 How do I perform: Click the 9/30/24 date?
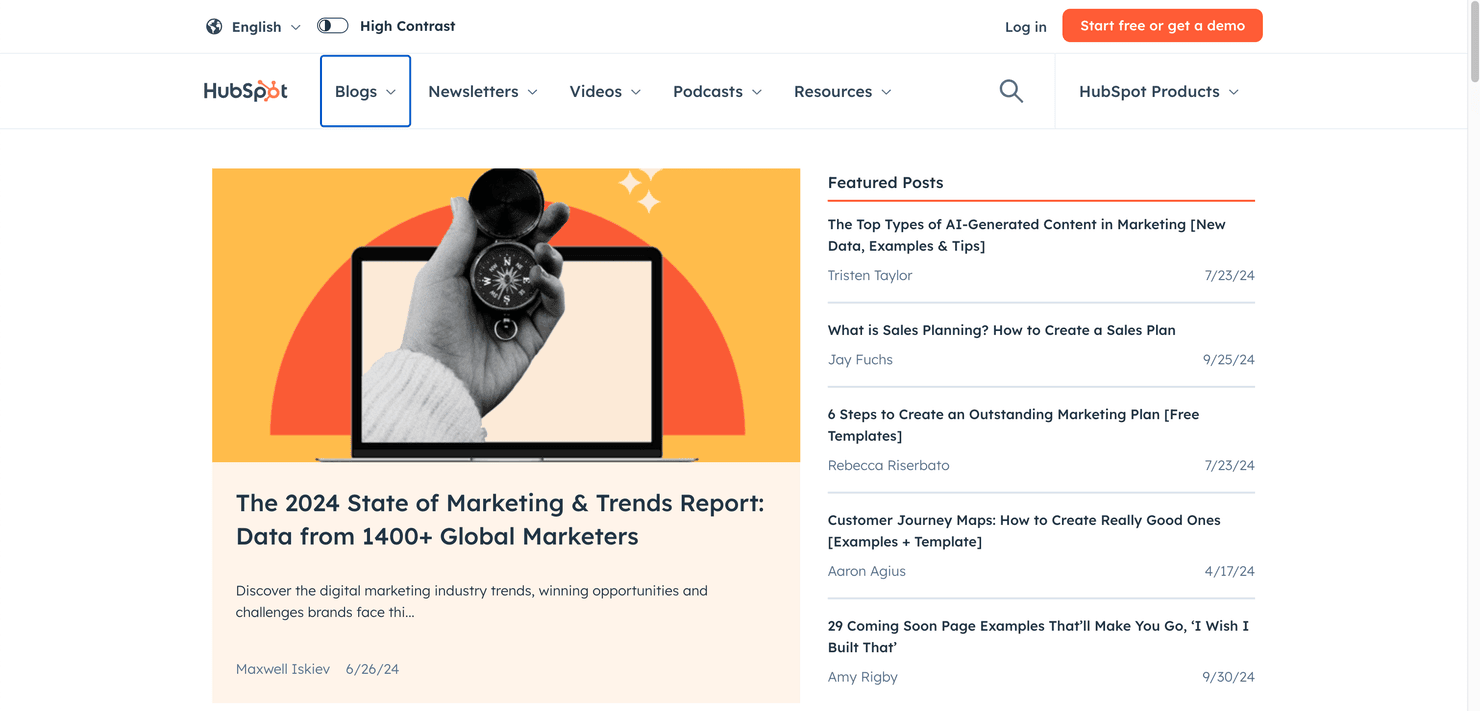pos(1228,677)
